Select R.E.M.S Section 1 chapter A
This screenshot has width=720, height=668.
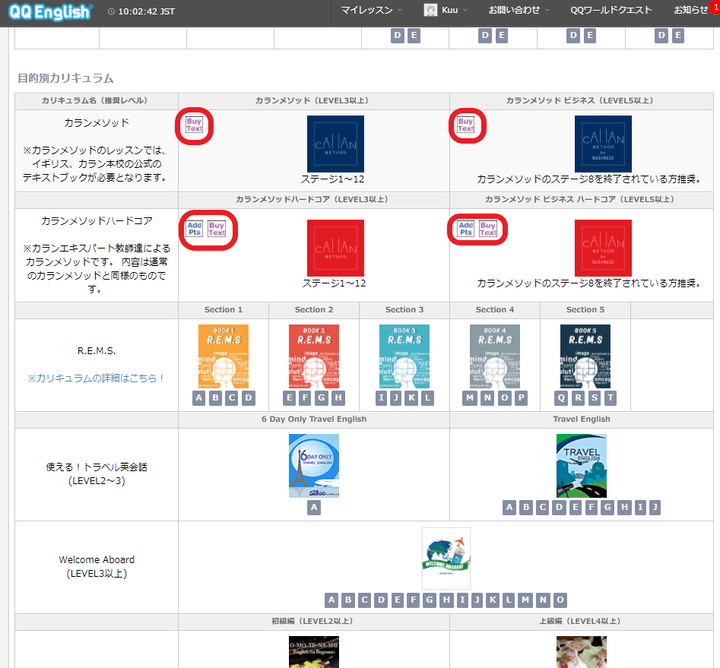coord(199,398)
